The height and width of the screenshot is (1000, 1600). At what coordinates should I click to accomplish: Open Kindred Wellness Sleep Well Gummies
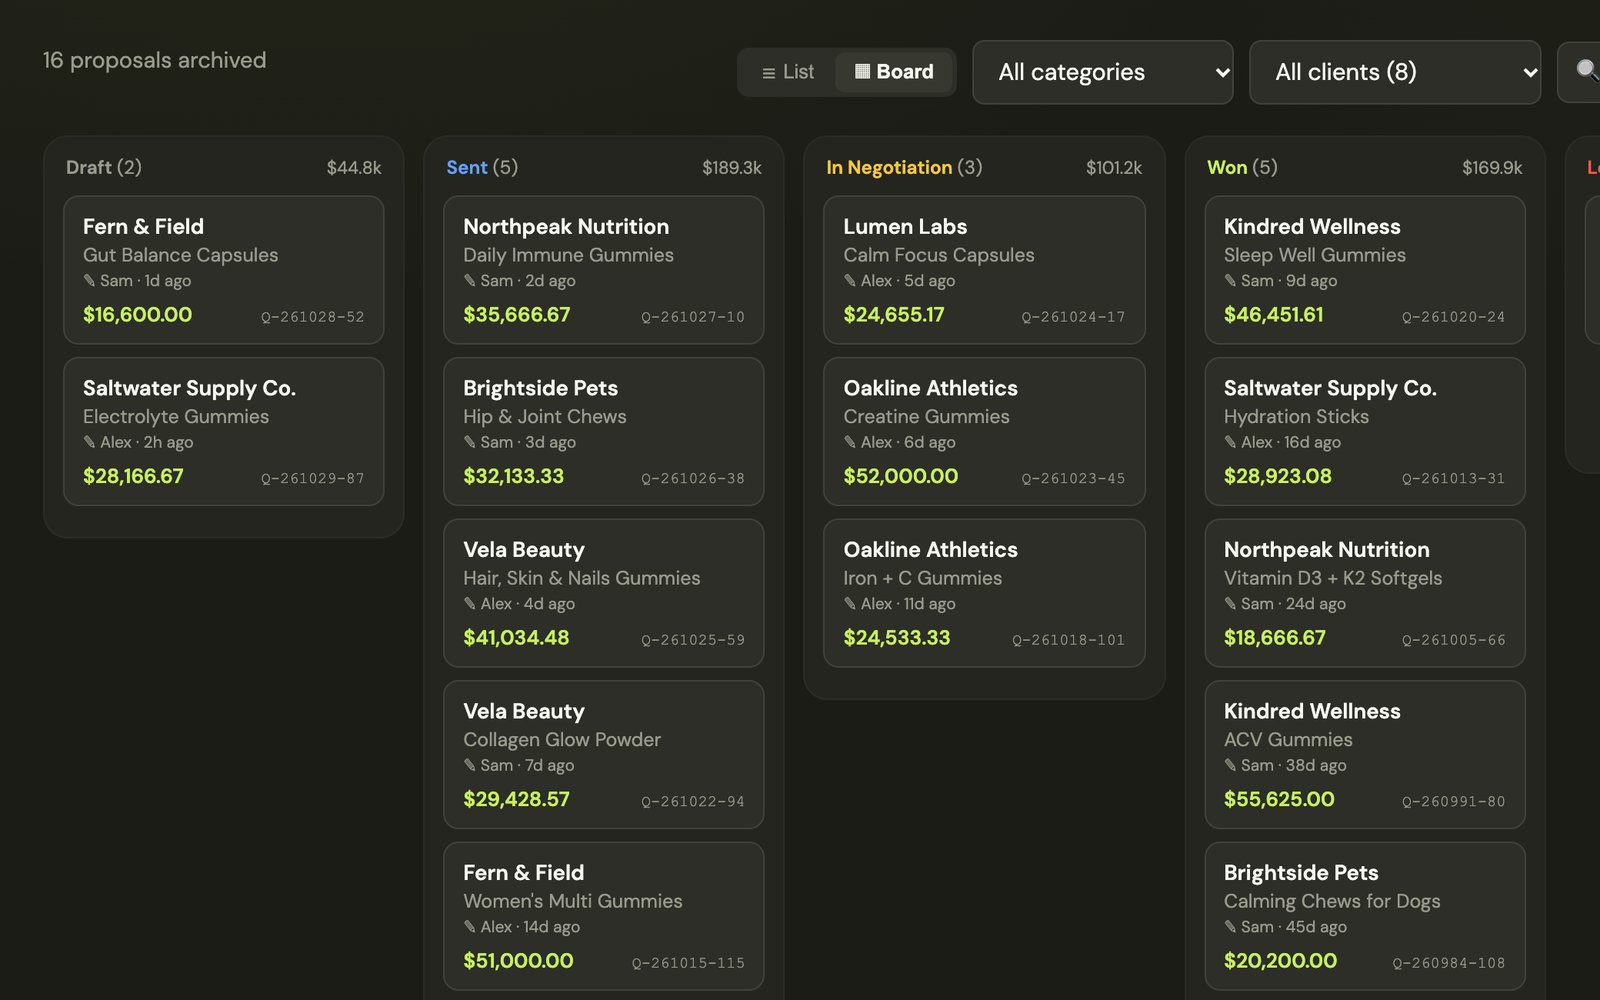tap(1365, 270)
